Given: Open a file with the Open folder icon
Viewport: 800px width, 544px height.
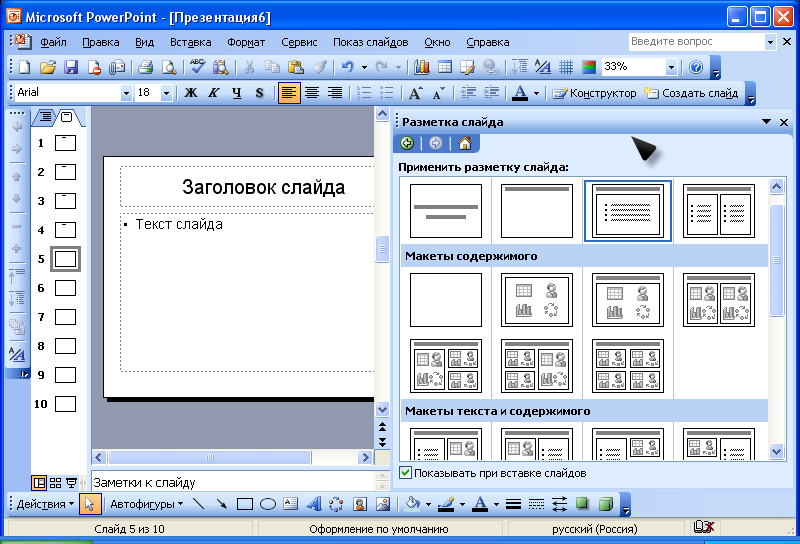Looking at the screenshot, I should pos(47,67).
